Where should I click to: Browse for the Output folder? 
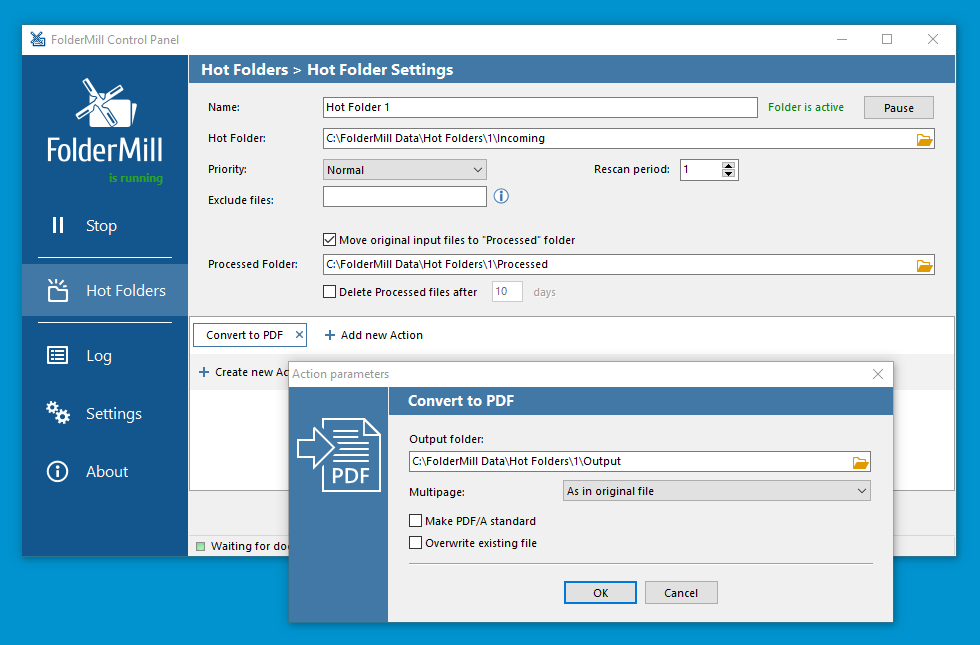pyautogui.click(x=860, y=461)
